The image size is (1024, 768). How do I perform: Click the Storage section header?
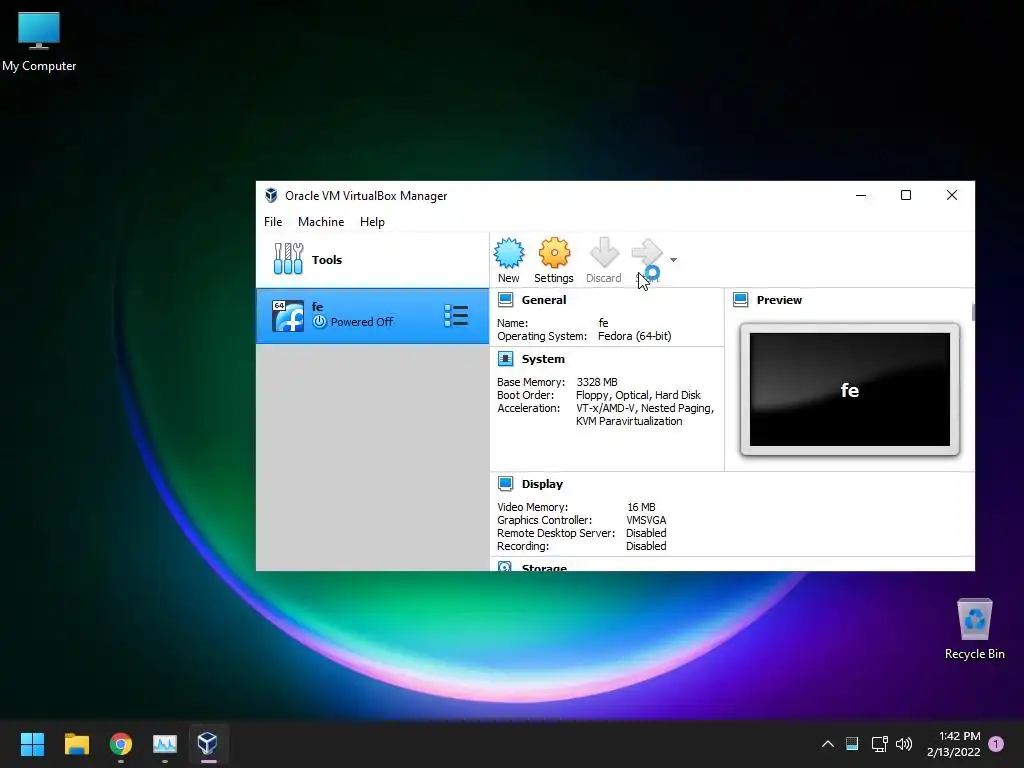point(544,567)
